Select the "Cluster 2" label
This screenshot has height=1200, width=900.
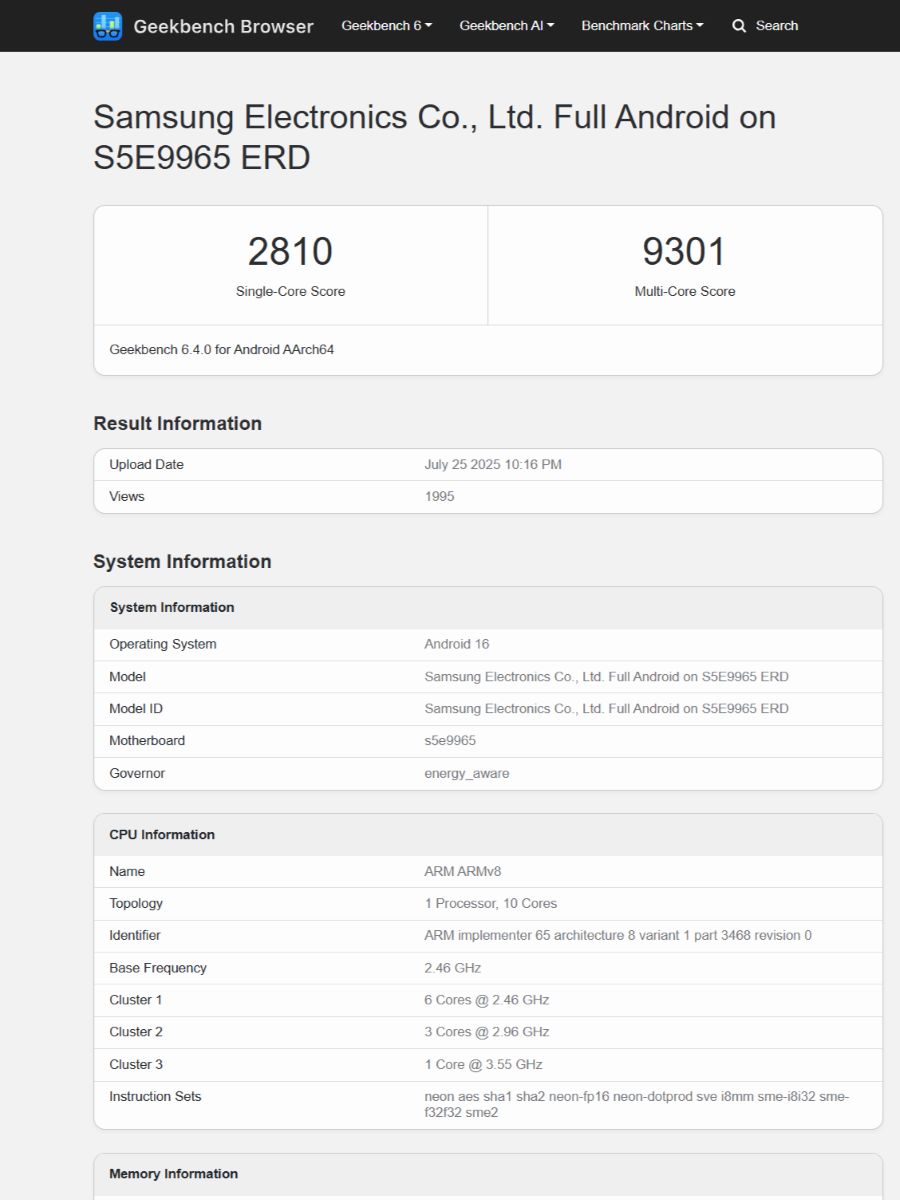[x=136, y=1032]
